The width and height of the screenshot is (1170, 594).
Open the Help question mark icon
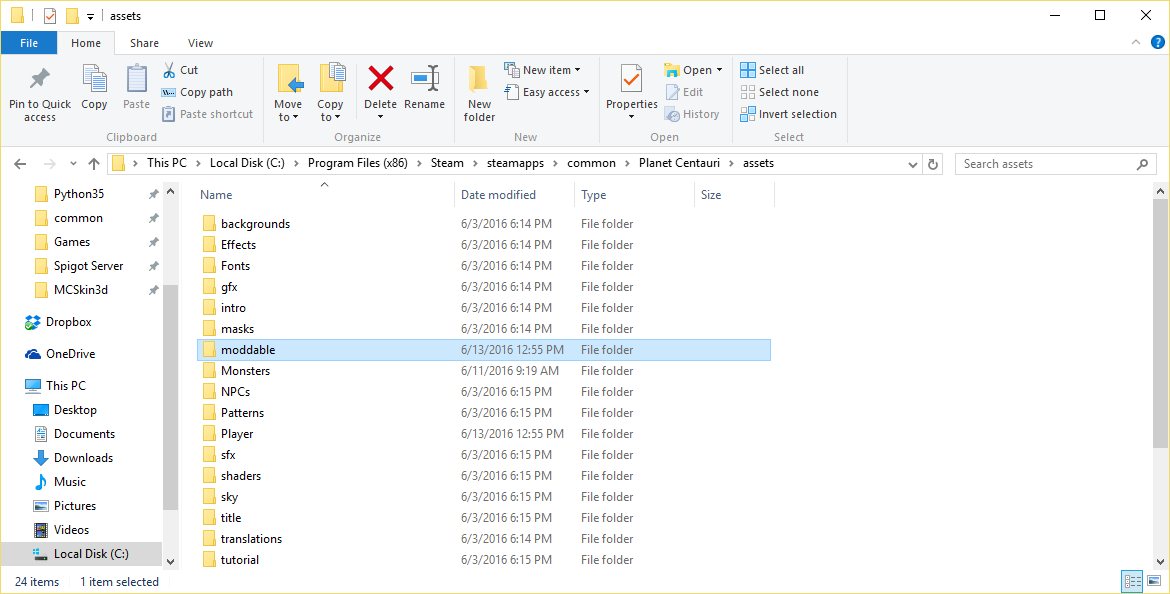tap(1157, 43)
